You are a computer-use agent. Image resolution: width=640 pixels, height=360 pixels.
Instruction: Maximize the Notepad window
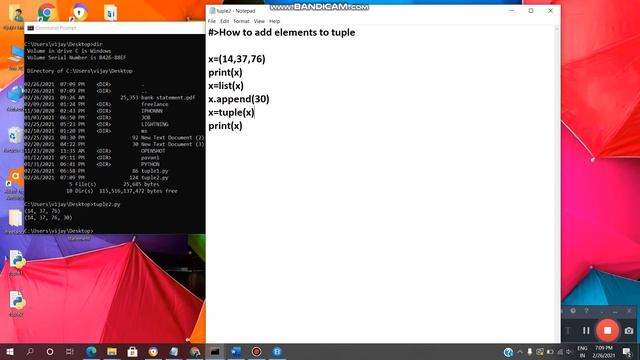click(x=531, y=11)
